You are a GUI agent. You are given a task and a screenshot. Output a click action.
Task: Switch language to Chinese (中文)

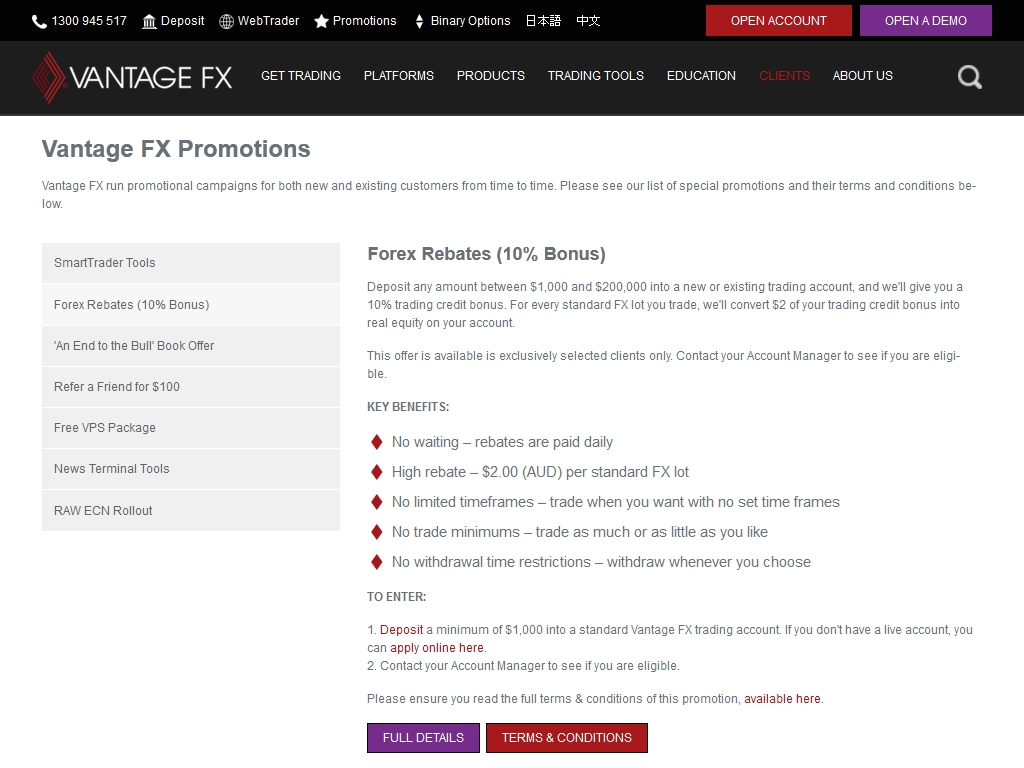coord(588,21)
